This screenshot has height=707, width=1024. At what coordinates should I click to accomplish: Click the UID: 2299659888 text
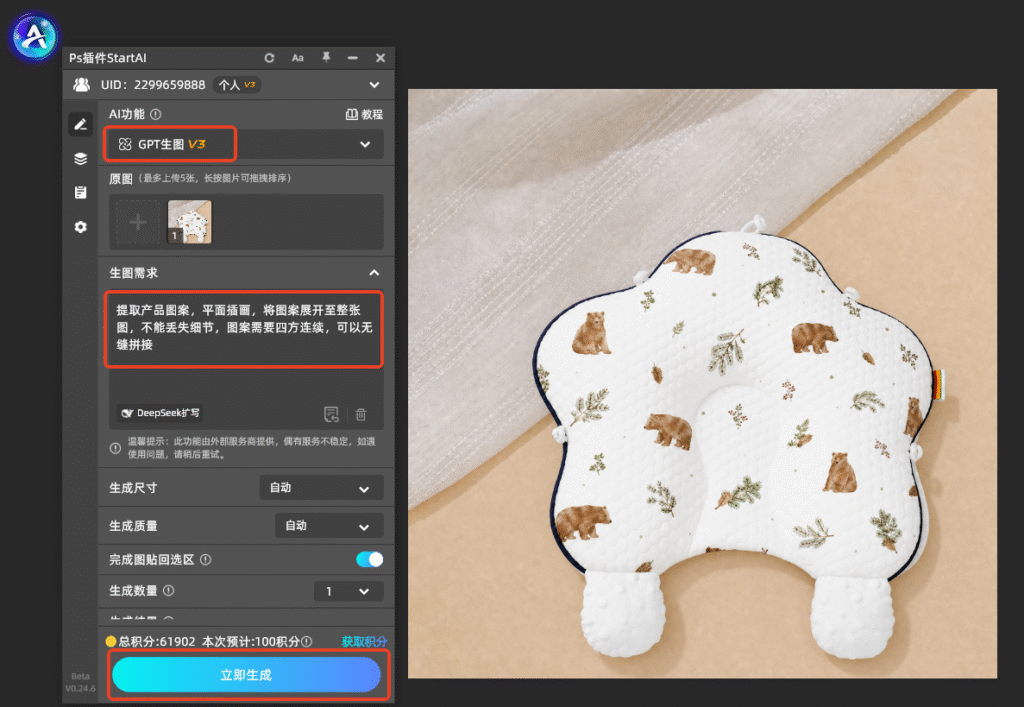(153, 85)
